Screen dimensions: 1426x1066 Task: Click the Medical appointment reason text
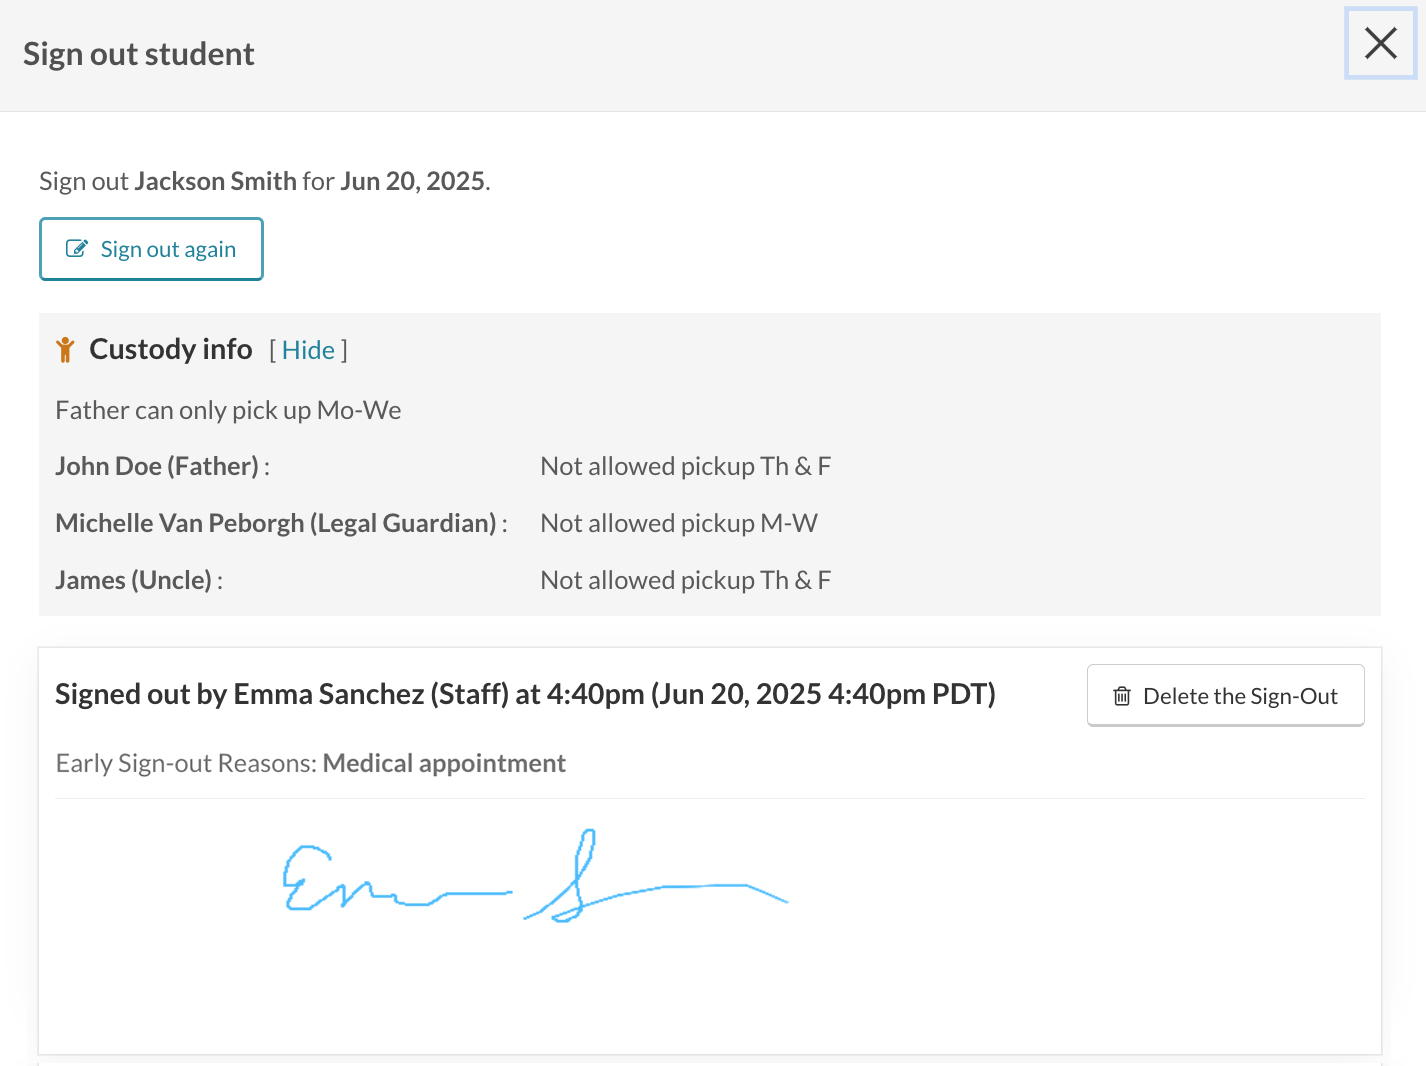pos(444,763)
